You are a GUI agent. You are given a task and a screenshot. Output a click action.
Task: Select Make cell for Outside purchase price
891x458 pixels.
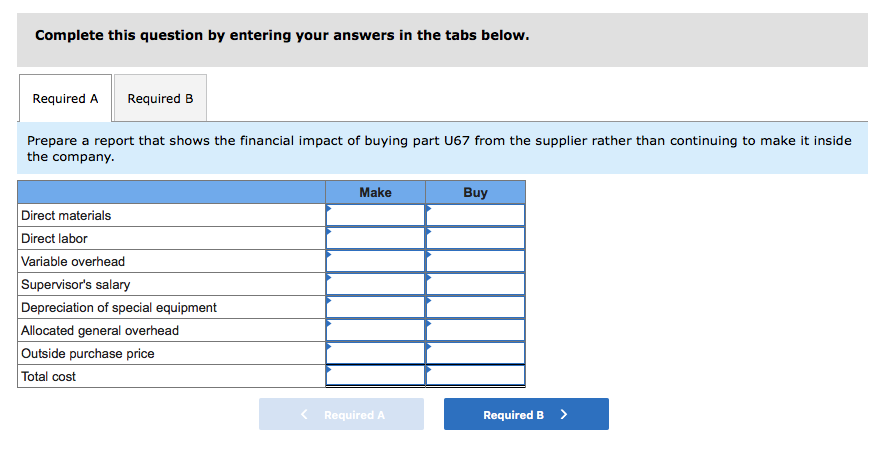(375, 354)
